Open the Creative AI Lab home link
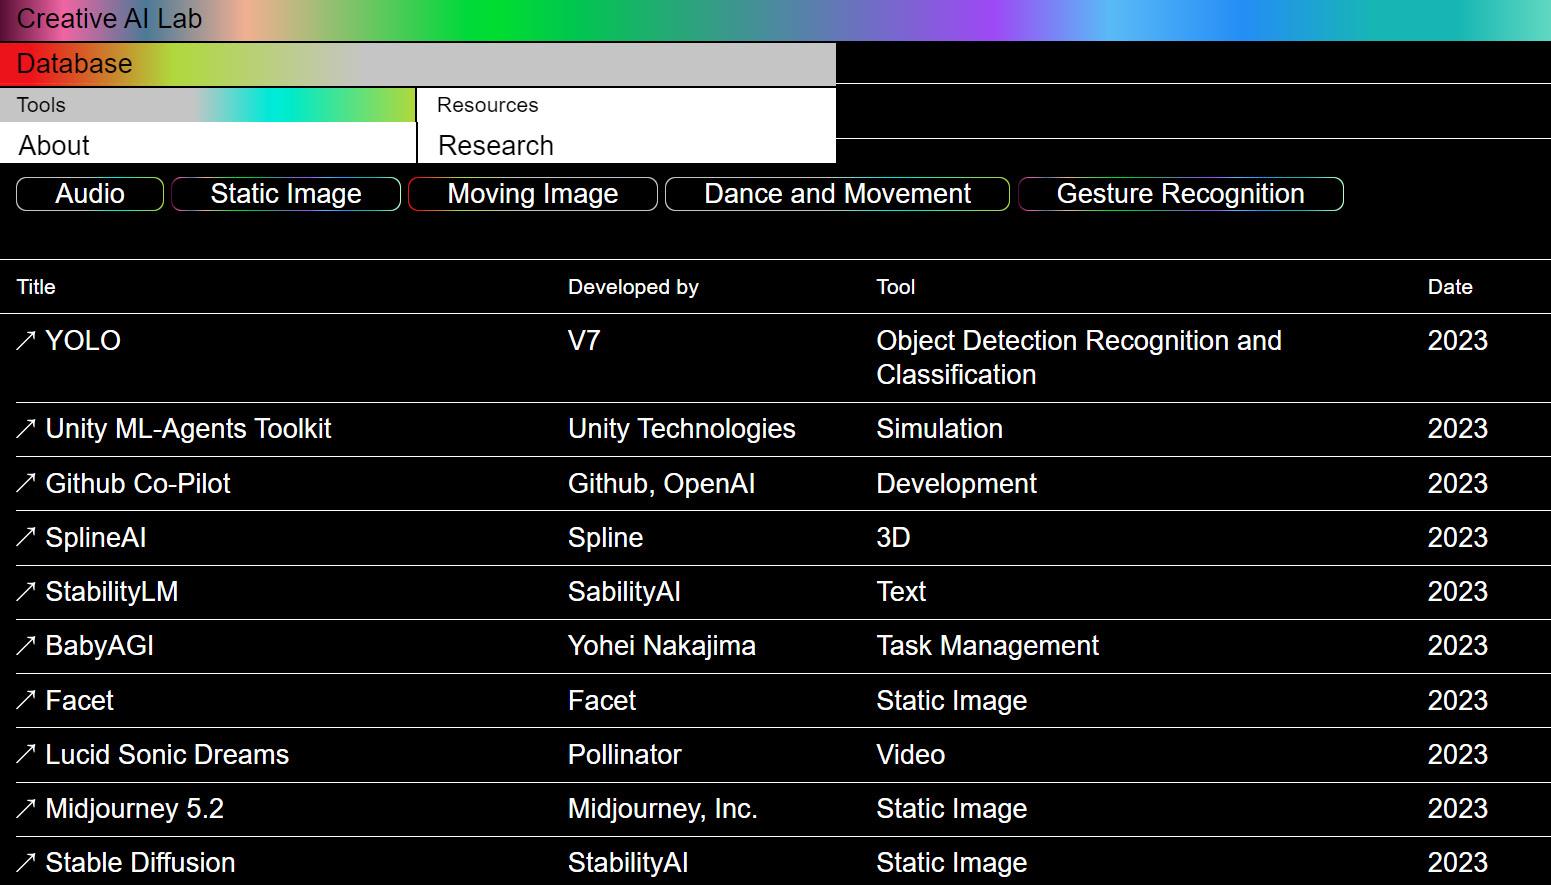The width and height of the screenshot is (1551, 885). tap(109, 19)
